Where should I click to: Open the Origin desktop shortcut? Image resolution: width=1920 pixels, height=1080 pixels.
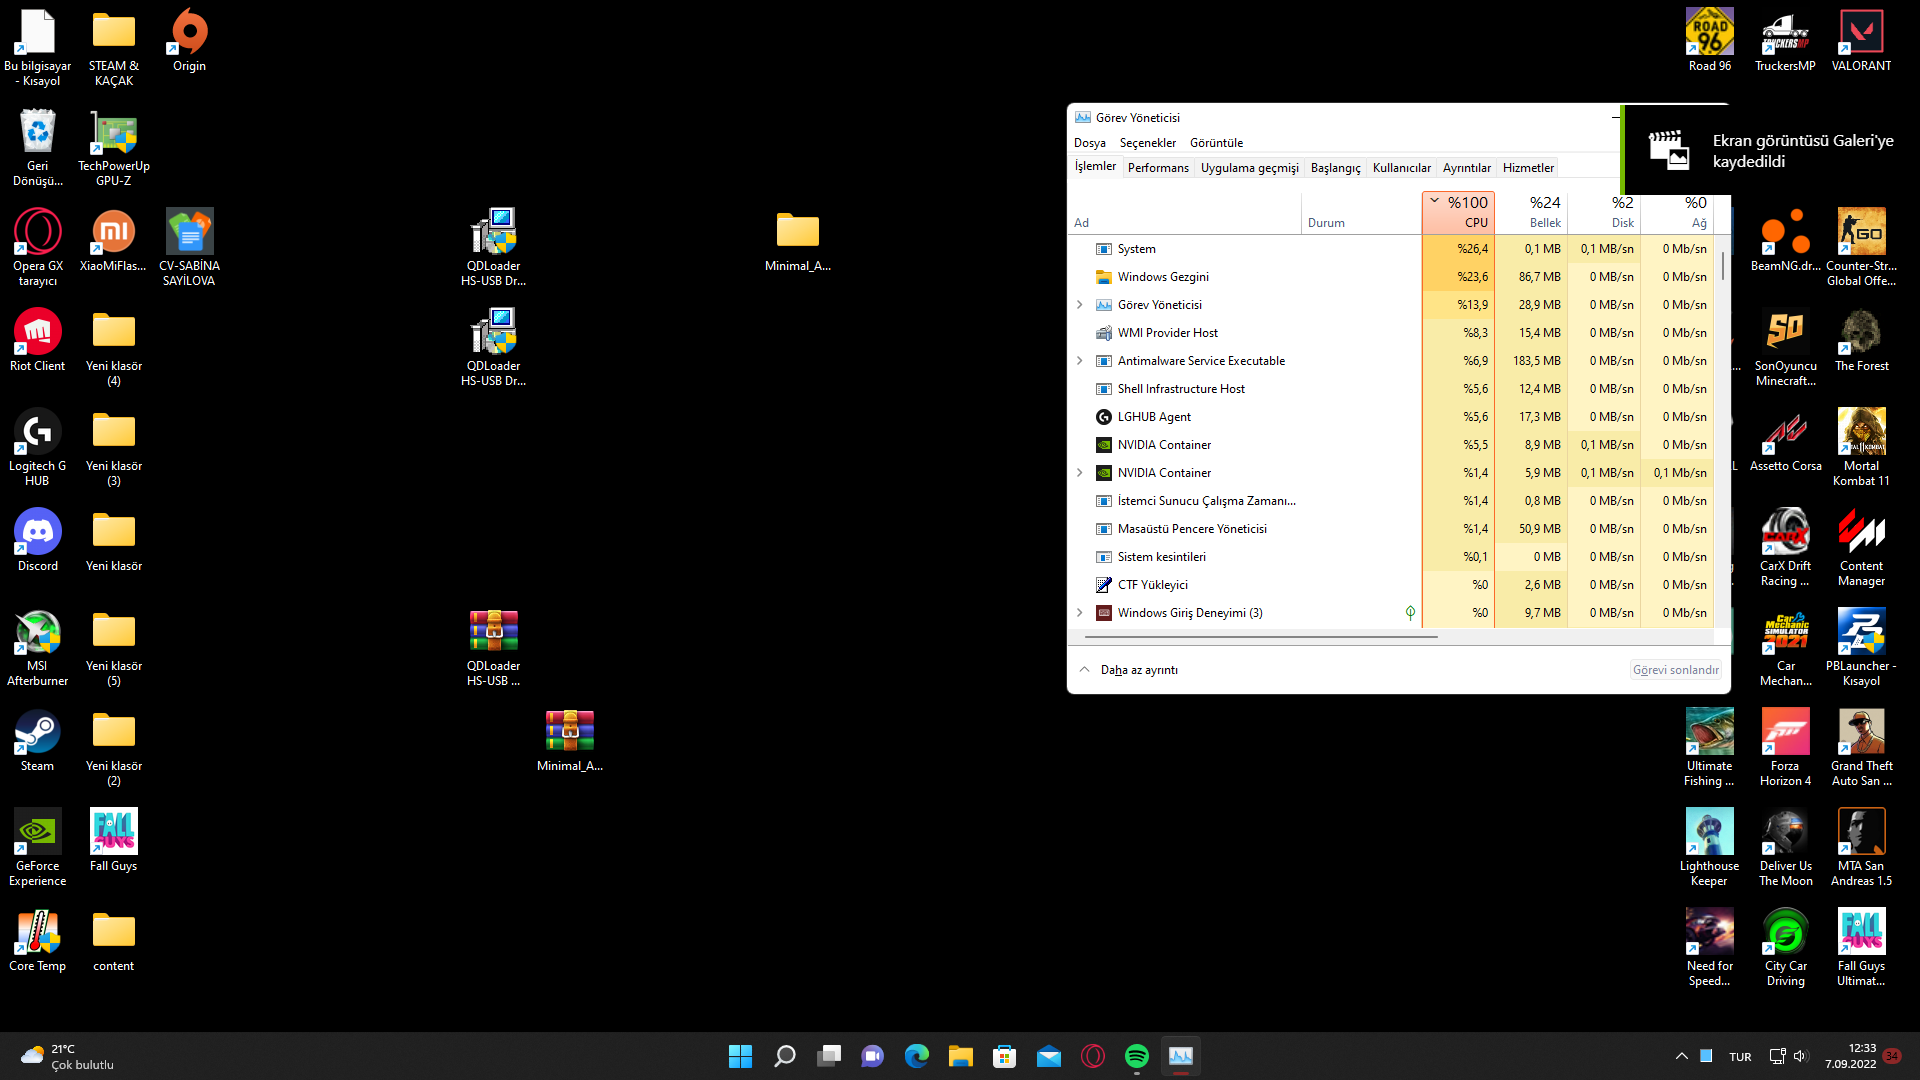[x=189, y=42]
